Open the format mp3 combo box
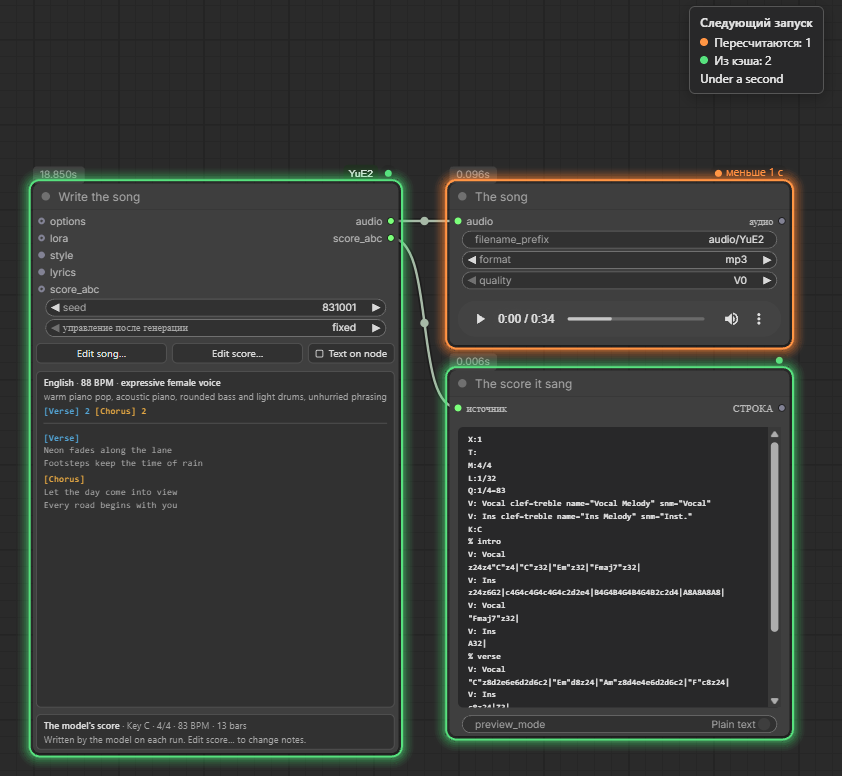The height and width of the screenshot is (776, 842). point(619,260)
